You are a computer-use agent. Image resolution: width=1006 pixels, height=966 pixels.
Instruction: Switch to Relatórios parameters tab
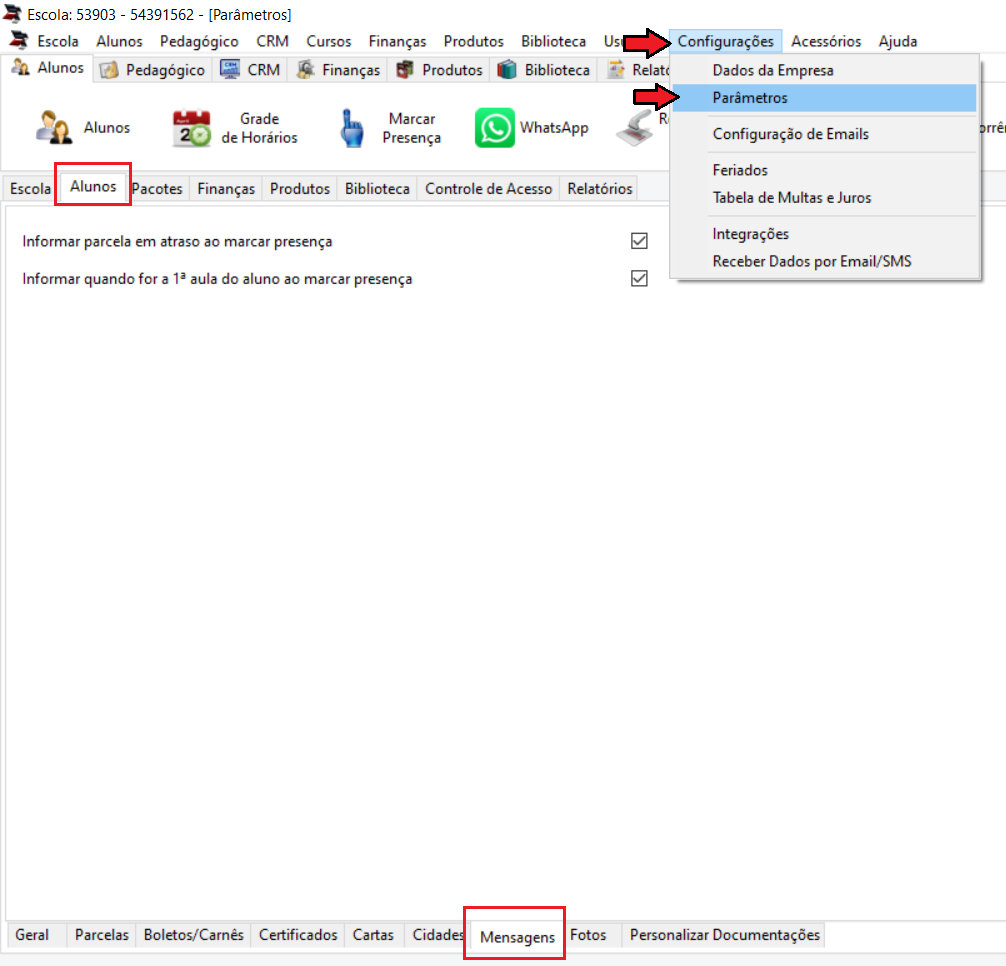[599, 189]
